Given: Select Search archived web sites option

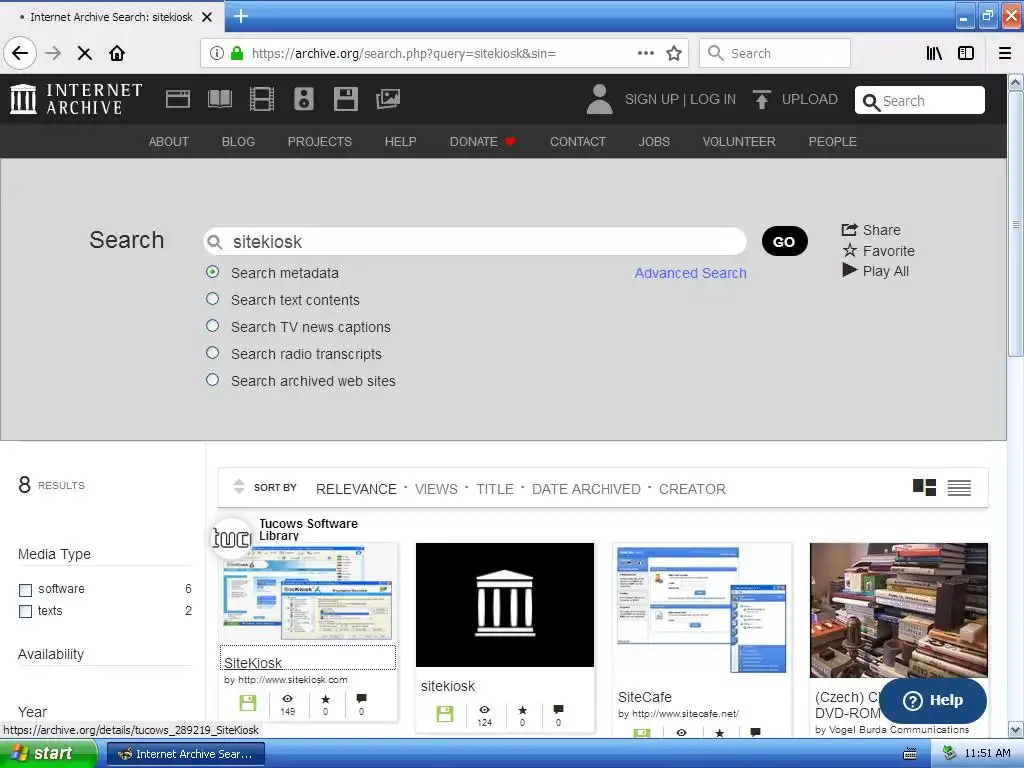Looking at the screenshot, I should tap(212, 379).
